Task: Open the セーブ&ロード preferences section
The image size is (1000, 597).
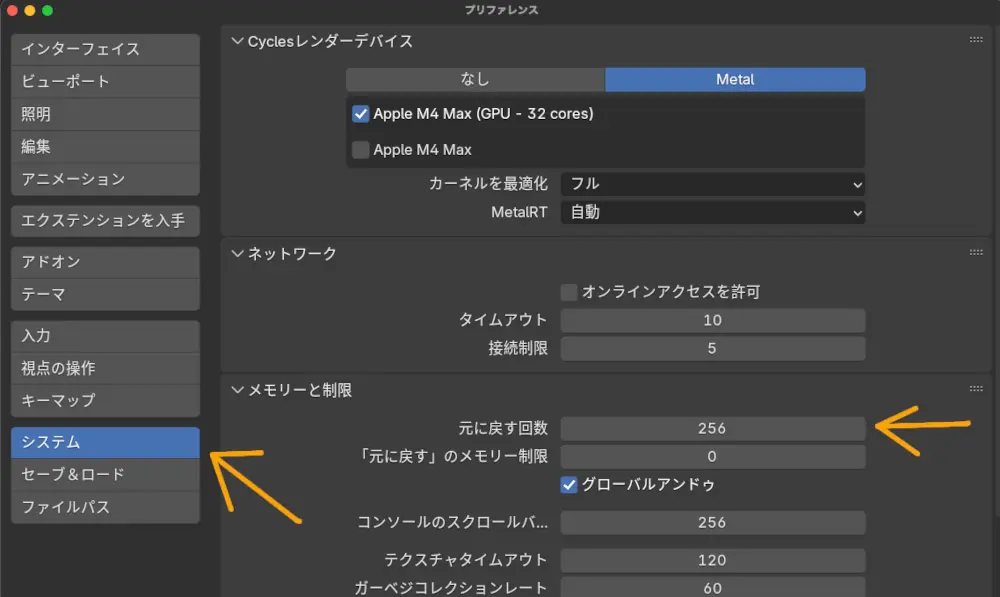Action: pos(105,475)
